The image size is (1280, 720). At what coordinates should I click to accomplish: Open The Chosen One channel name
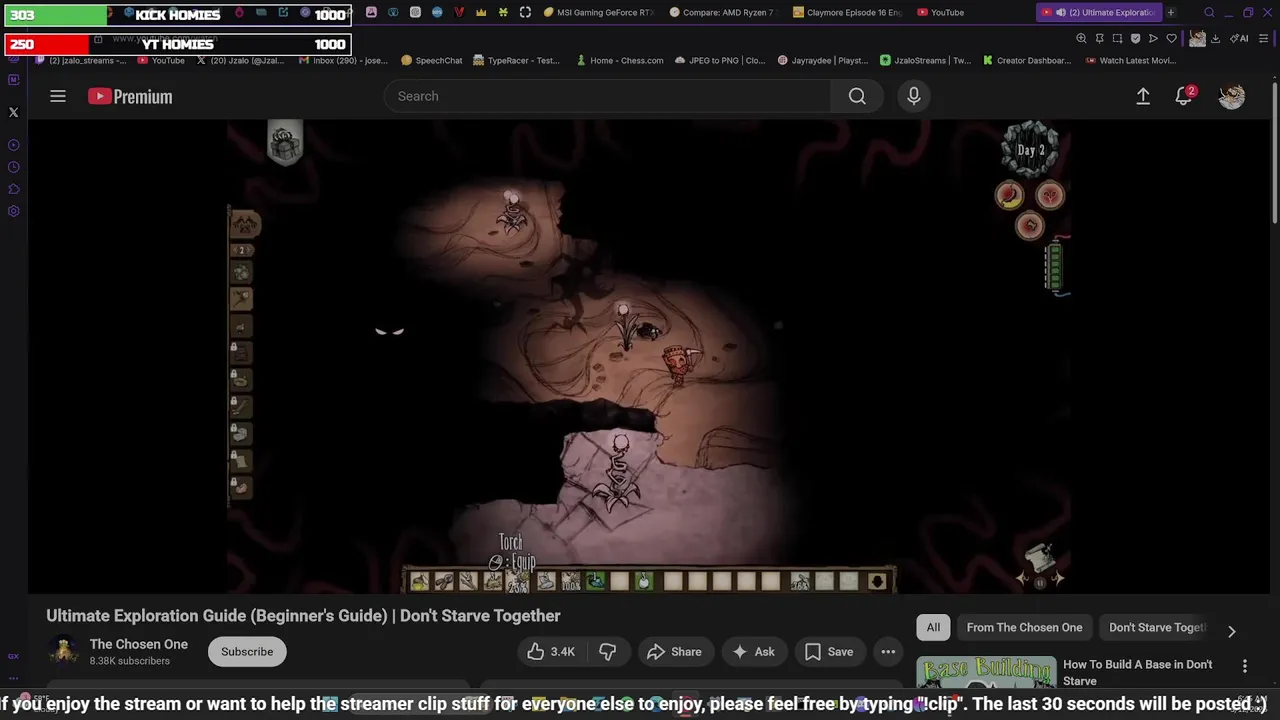(x=139, y=644)
